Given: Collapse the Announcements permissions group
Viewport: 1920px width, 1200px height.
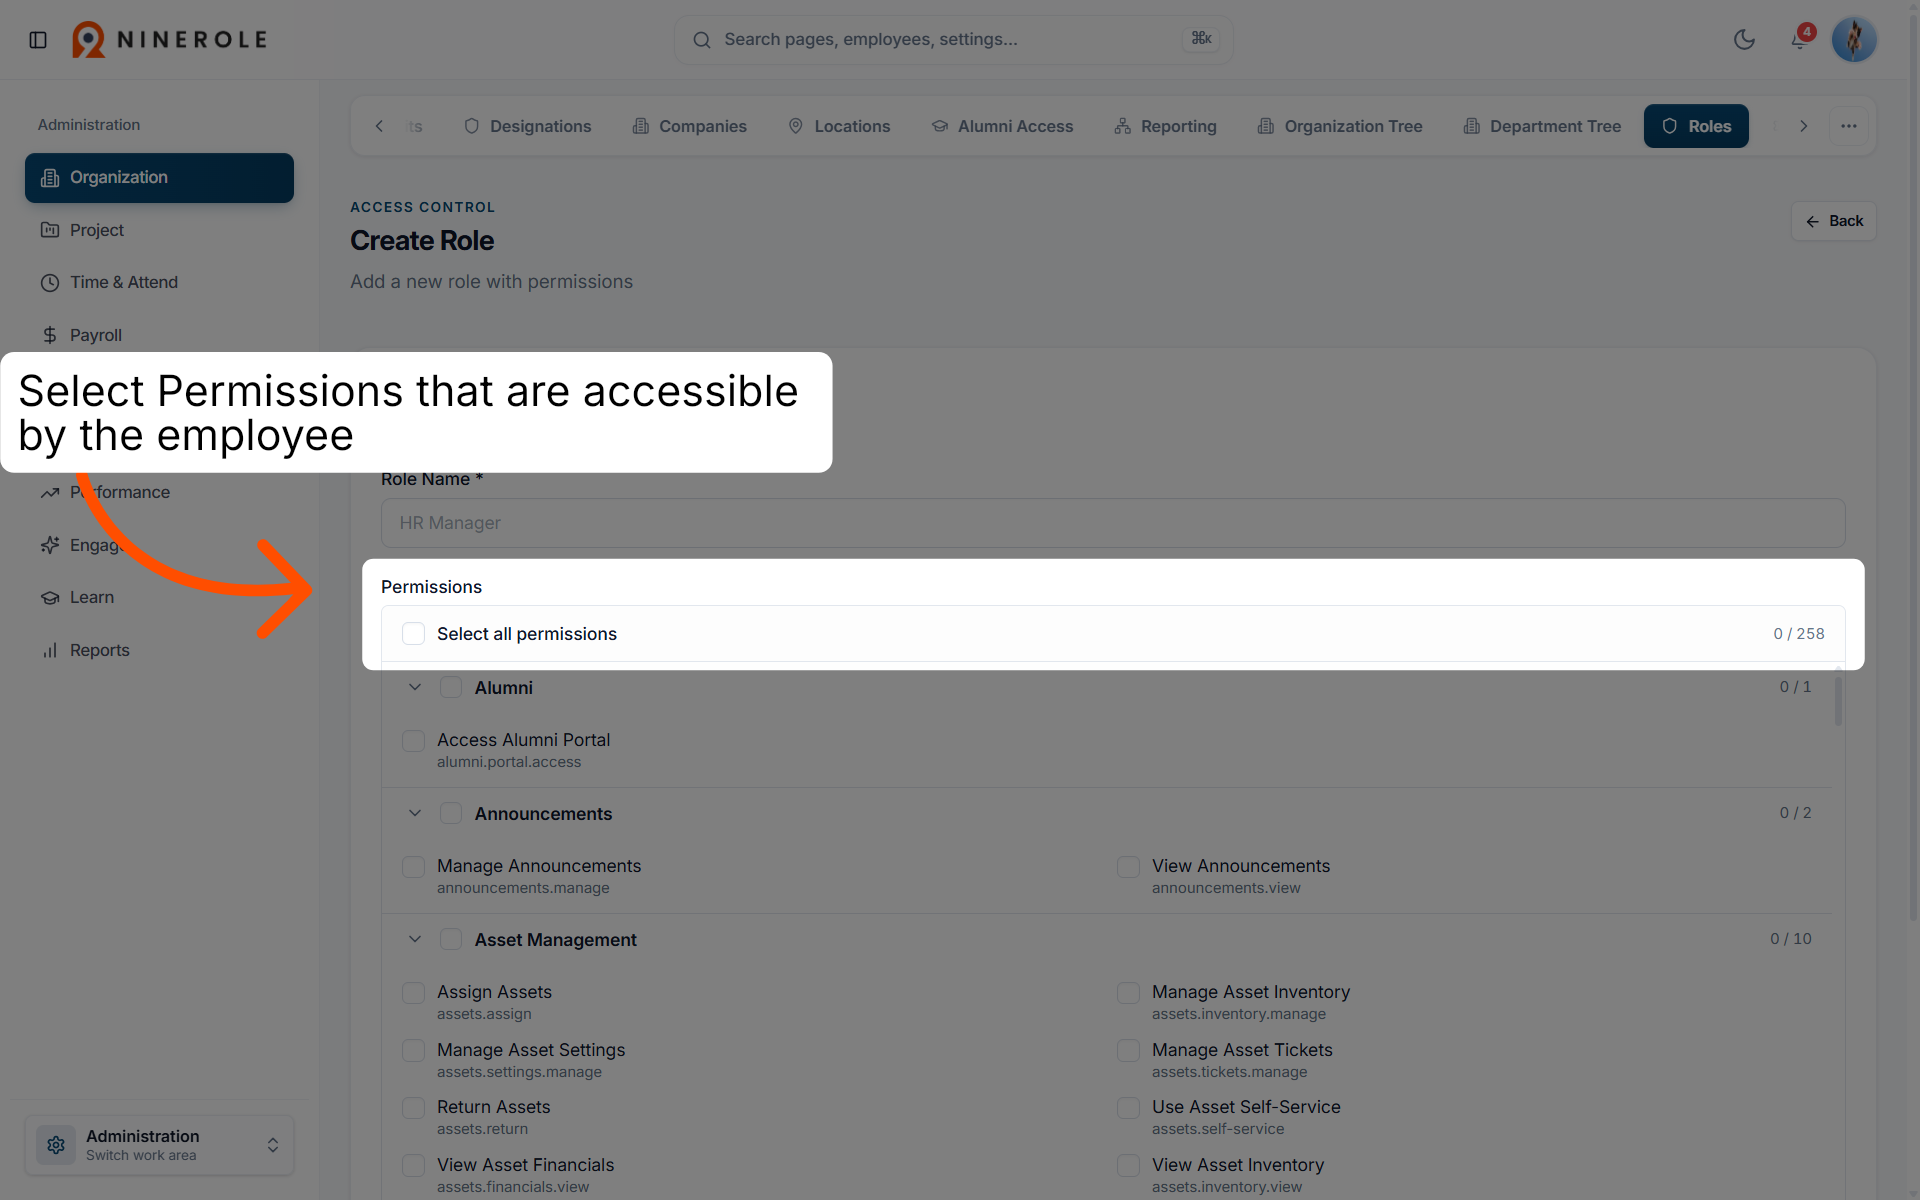Looking at the screenshot, I should 415,813.
